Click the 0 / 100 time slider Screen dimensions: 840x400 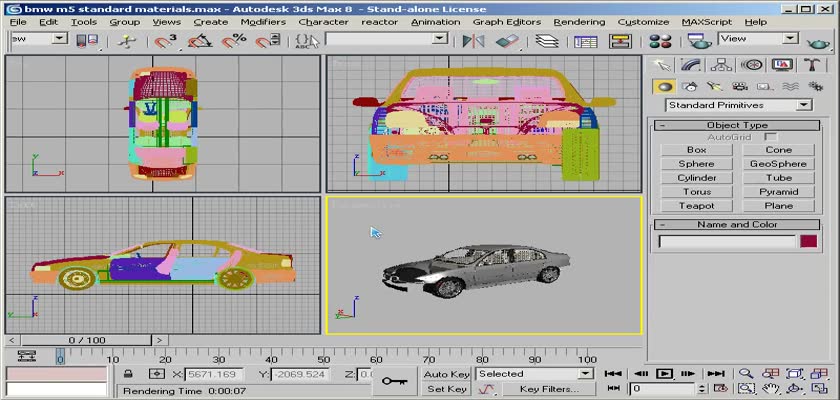(87, 340)
